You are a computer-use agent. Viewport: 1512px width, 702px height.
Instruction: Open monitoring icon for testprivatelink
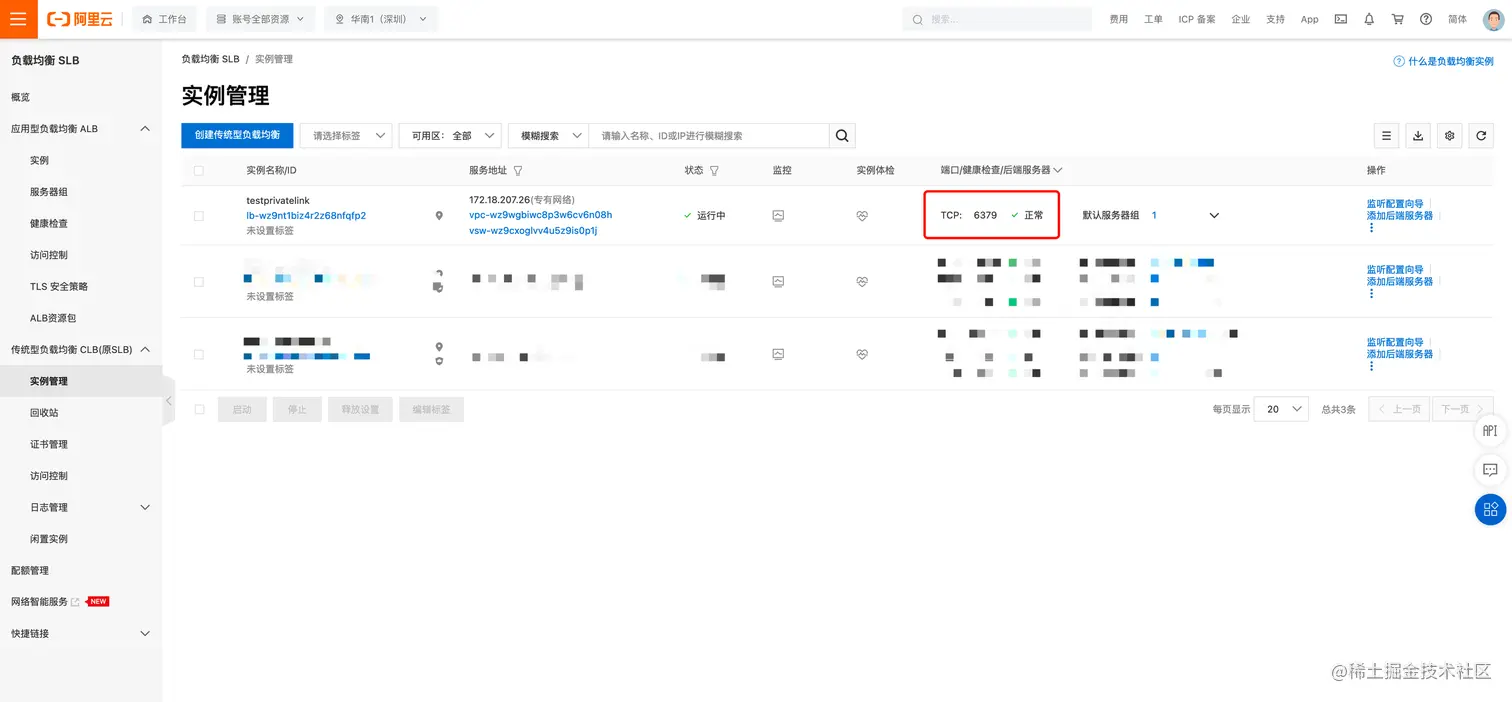(x=778, y=215)
